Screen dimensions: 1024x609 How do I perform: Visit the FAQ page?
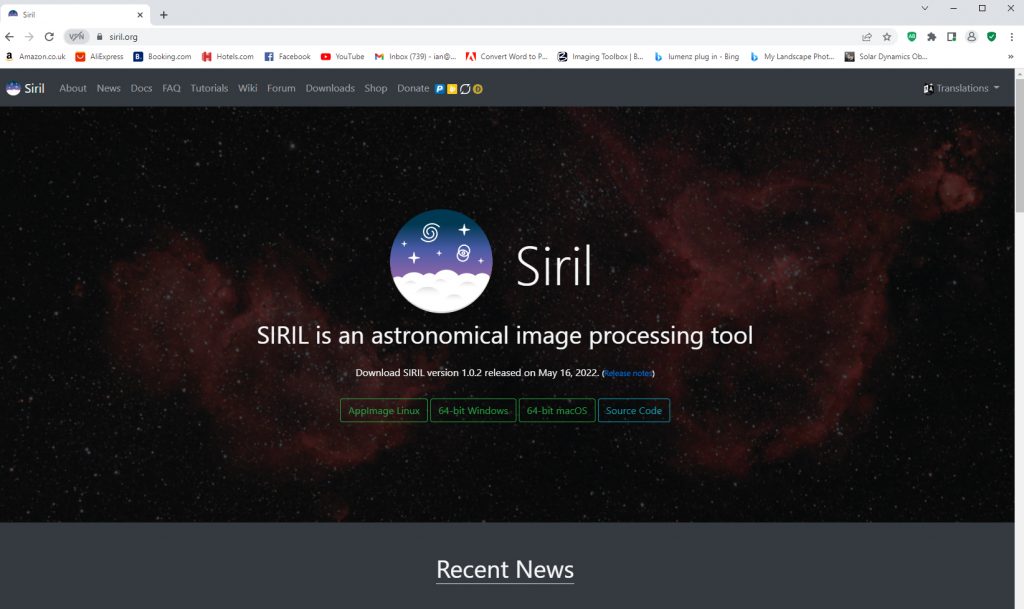[x=171, y=88]
